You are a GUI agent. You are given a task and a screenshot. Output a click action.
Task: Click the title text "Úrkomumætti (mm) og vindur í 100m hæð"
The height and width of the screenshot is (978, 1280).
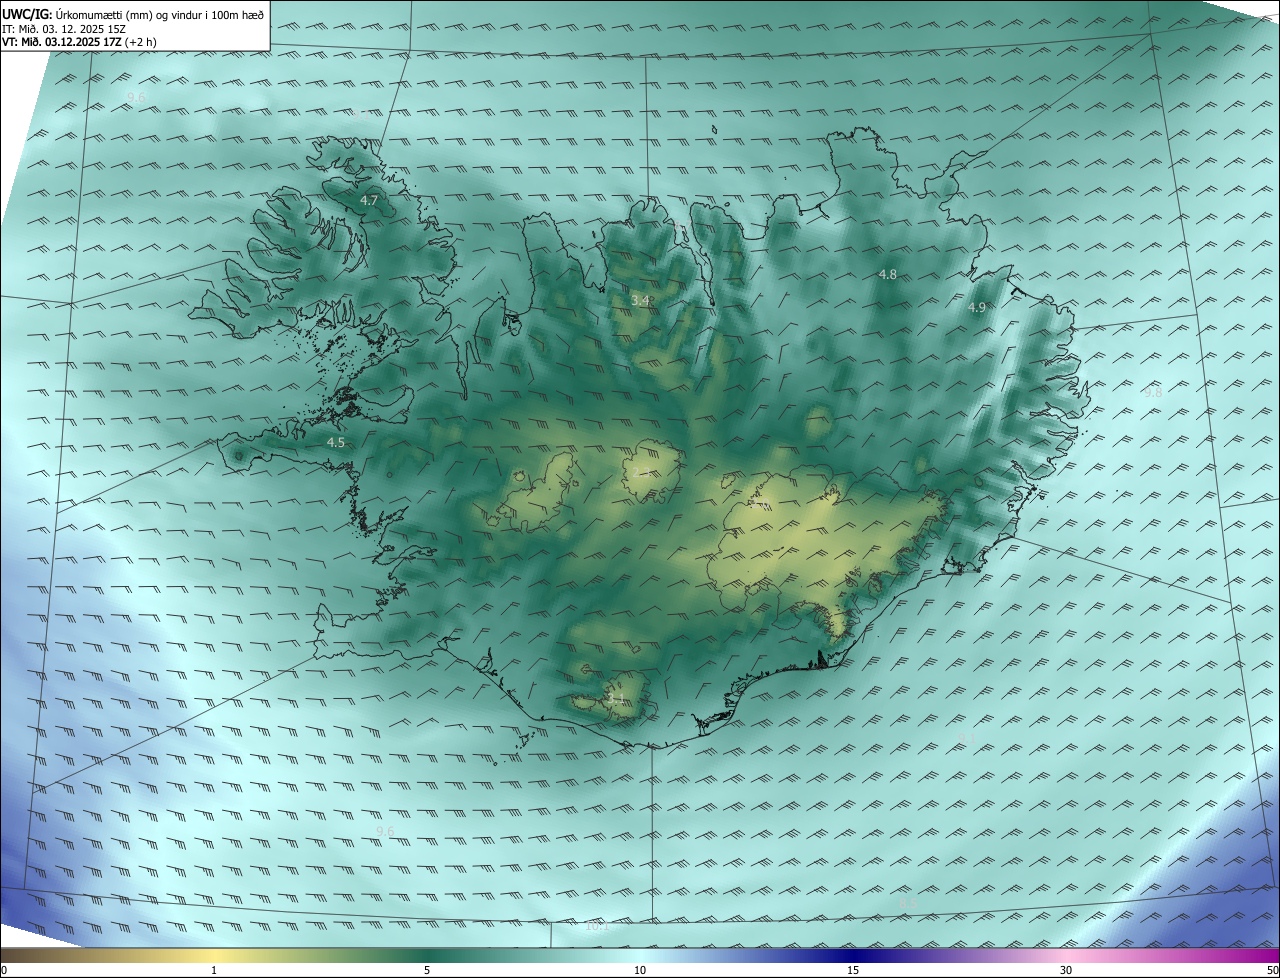click(159, 15)
